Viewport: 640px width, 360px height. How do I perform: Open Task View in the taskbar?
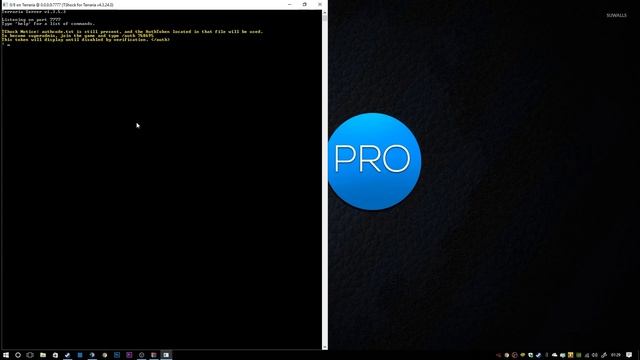30,355
